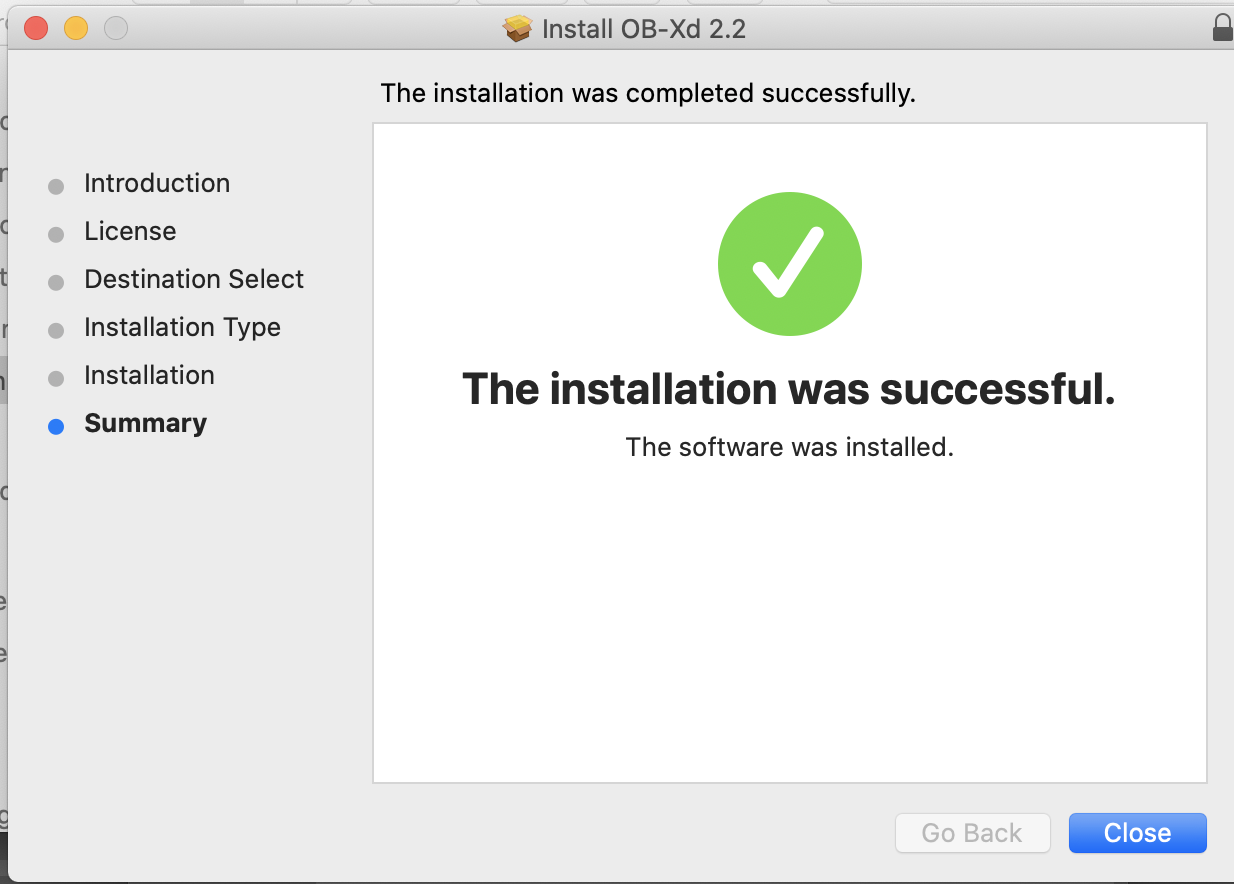
Task: Select the Destination Select step
Action: tap(194, 279)
